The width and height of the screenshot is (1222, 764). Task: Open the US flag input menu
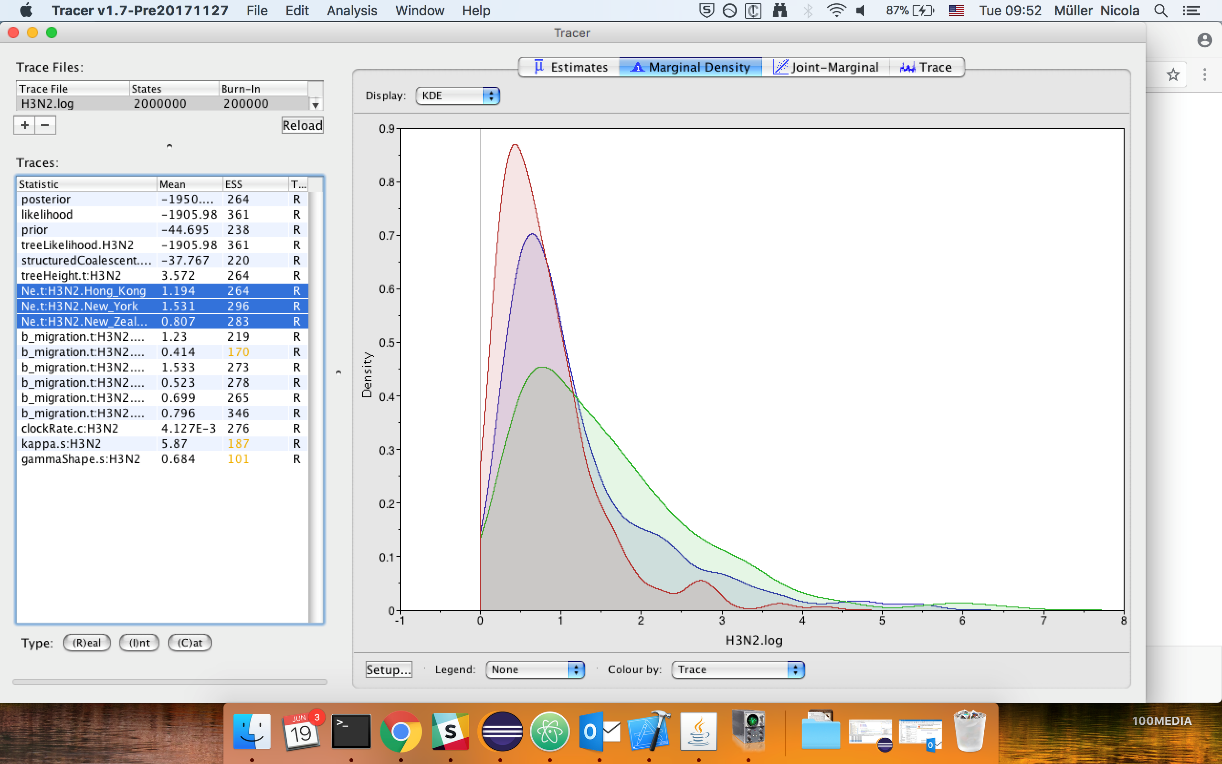[956, 10]
